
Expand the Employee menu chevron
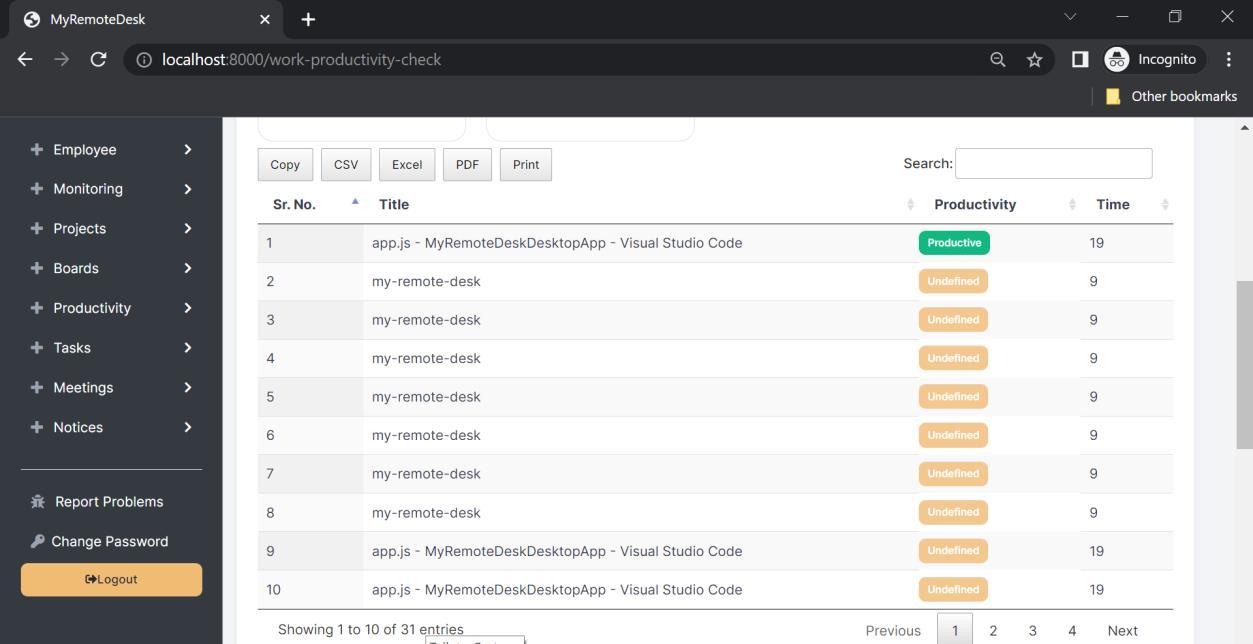(x=187, y=150)
